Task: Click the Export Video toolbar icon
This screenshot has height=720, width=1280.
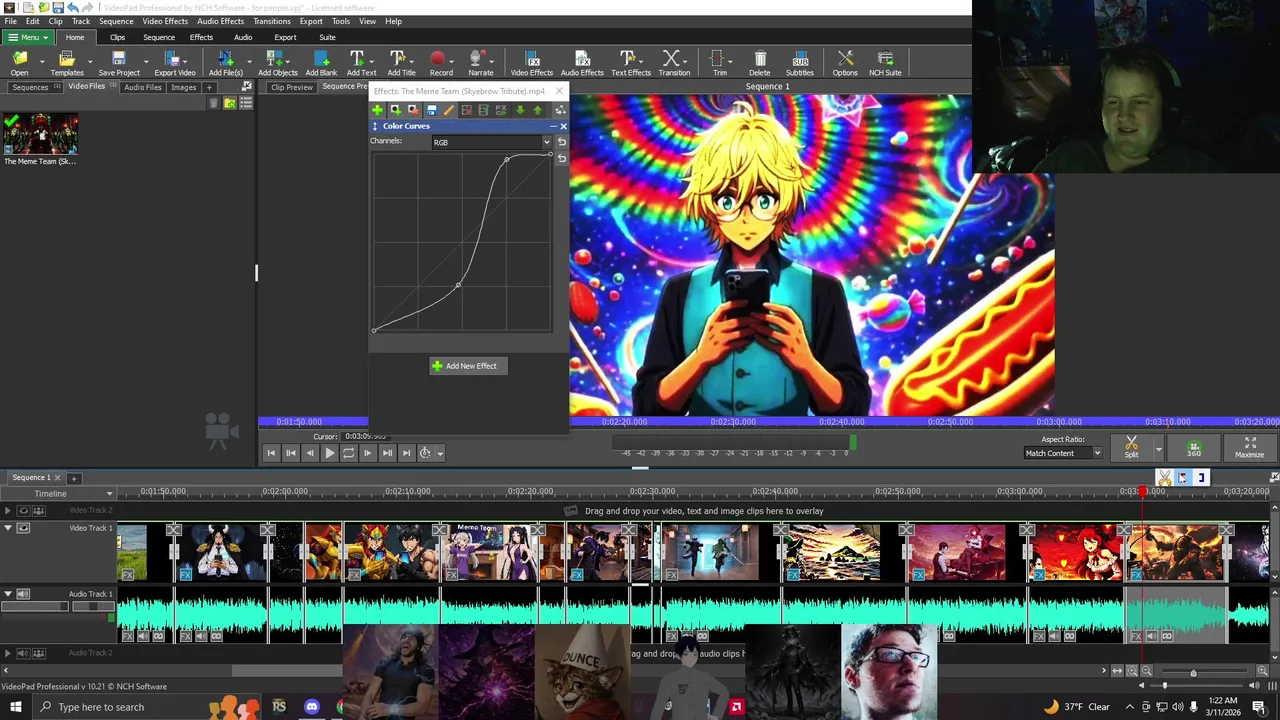Action: click(174, 63)
